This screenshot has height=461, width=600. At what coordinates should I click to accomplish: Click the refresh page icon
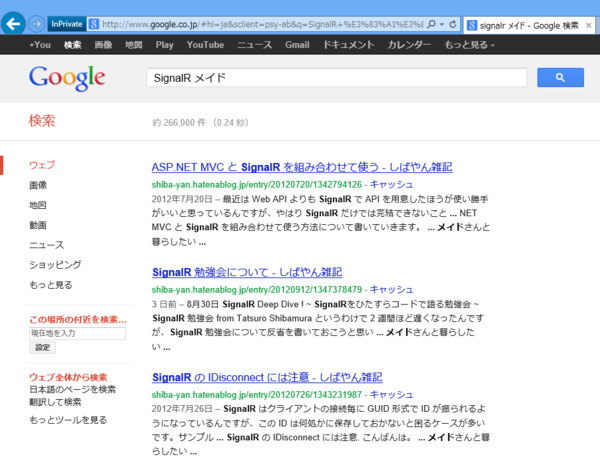point(453,24)
